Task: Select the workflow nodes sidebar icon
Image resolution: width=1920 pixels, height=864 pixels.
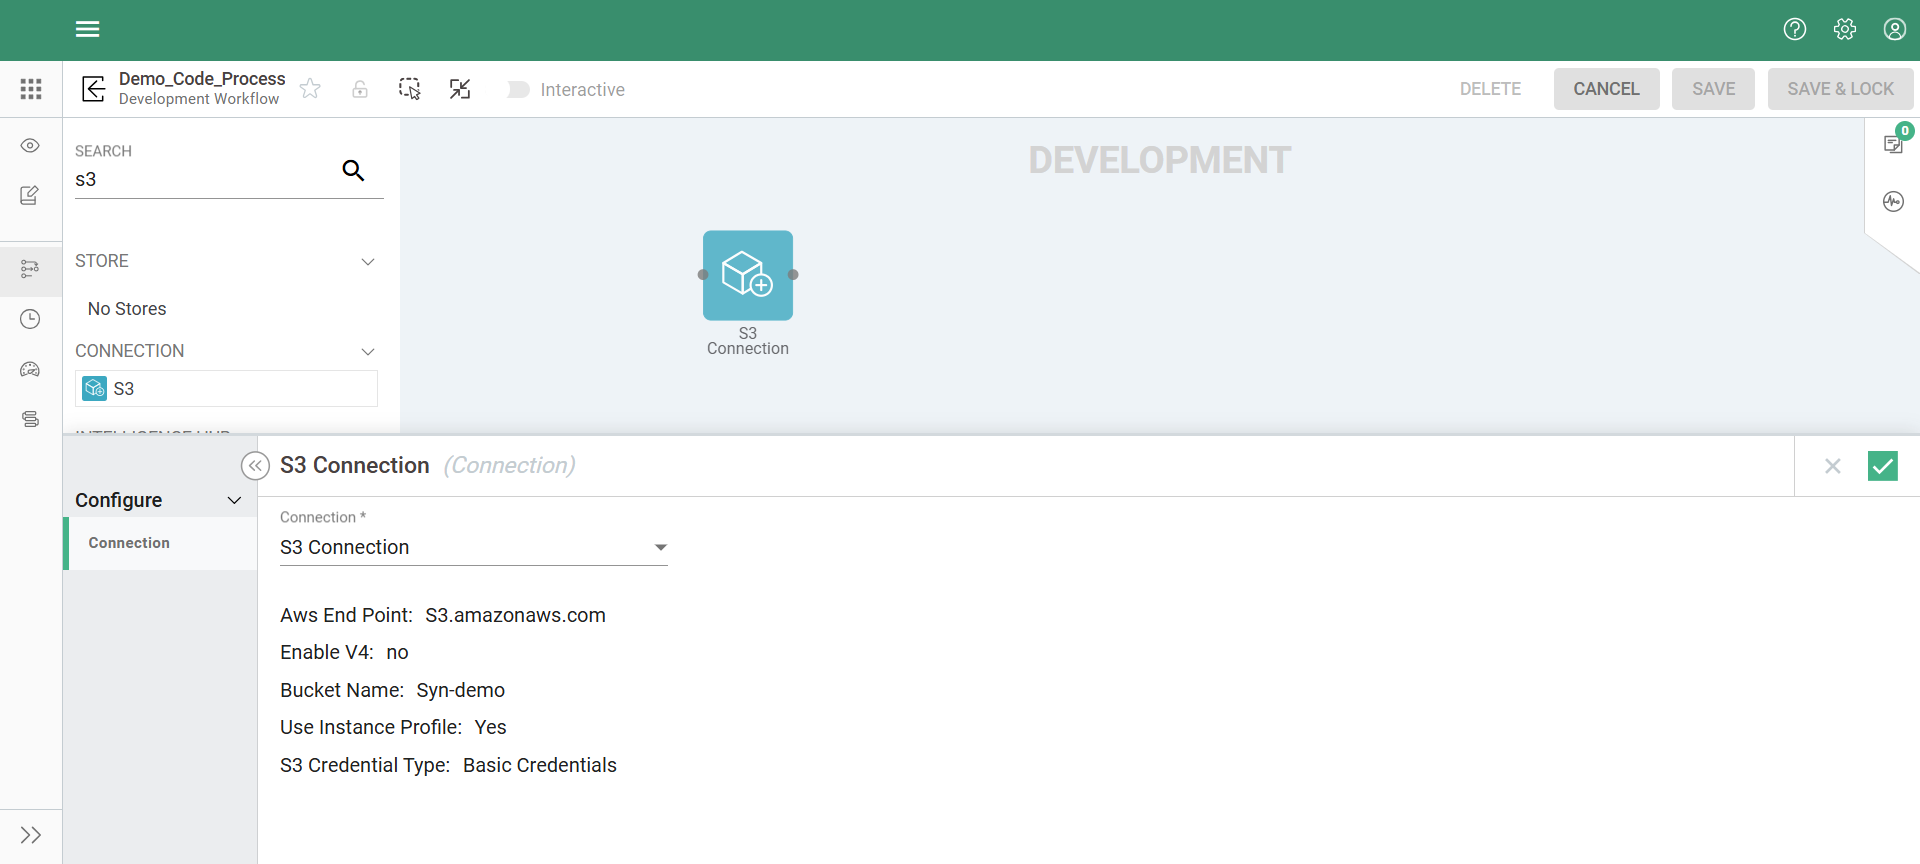Action: [30, 269]
